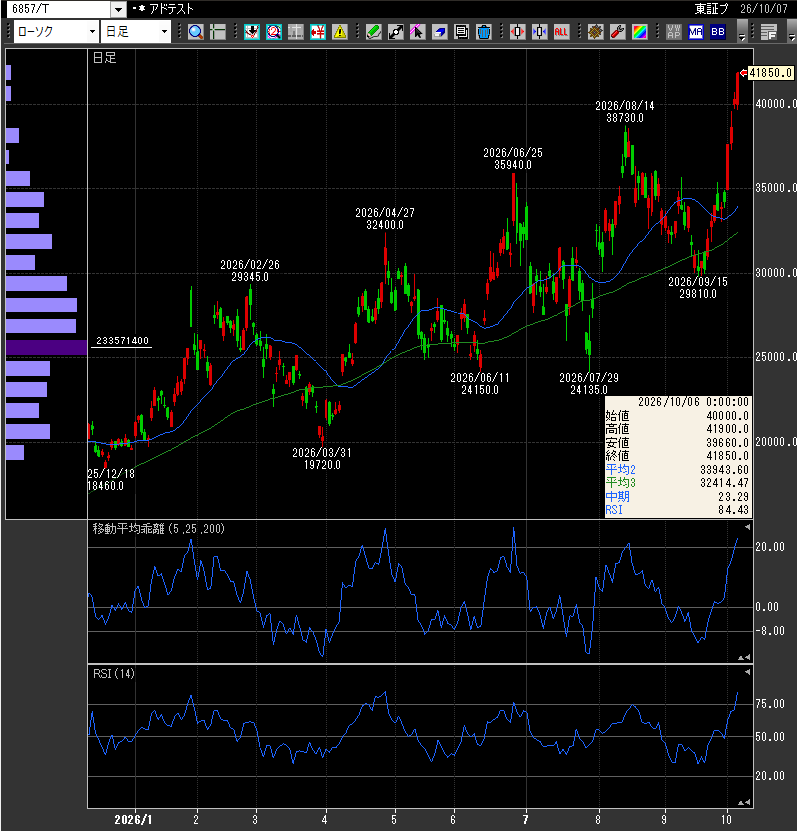Click the 移動平均乖離 panel collapse arrow
797x831 pixels.
point(747,527)
